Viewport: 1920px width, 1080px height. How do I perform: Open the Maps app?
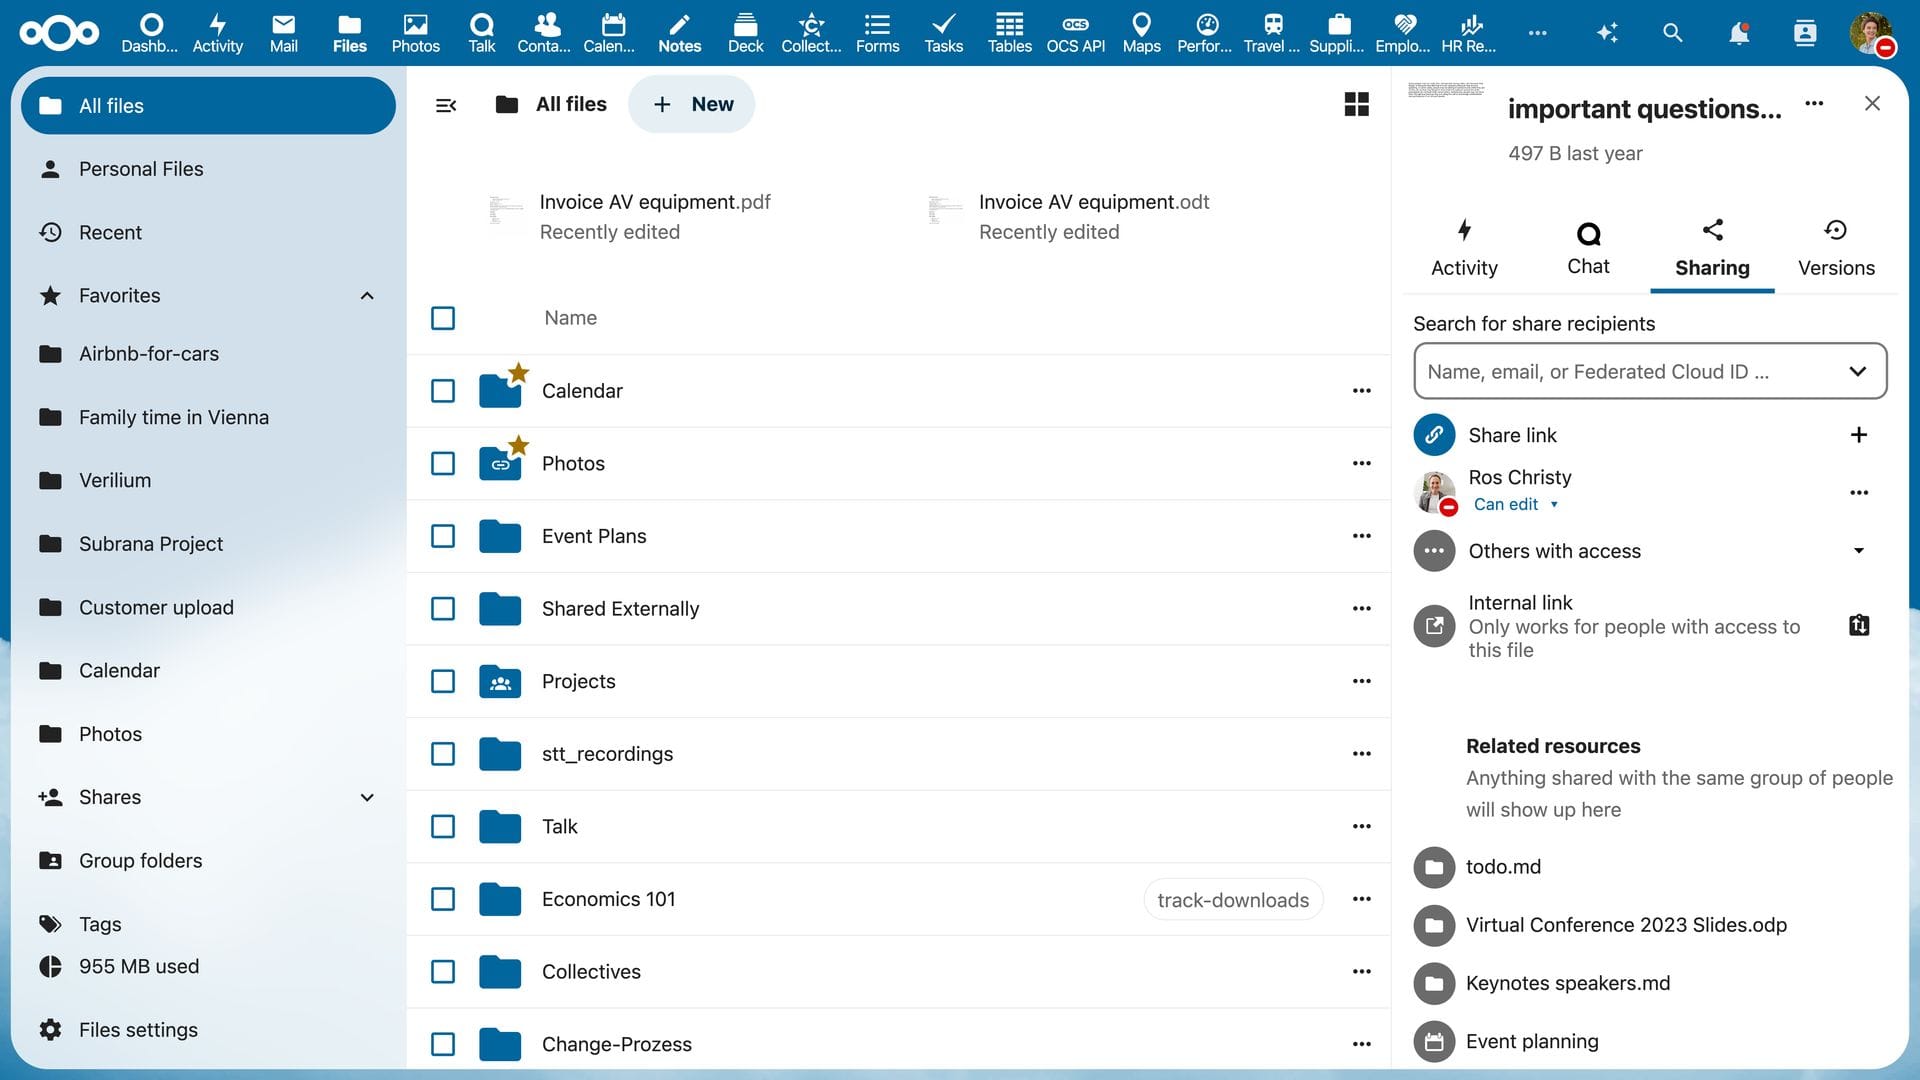1140,33
